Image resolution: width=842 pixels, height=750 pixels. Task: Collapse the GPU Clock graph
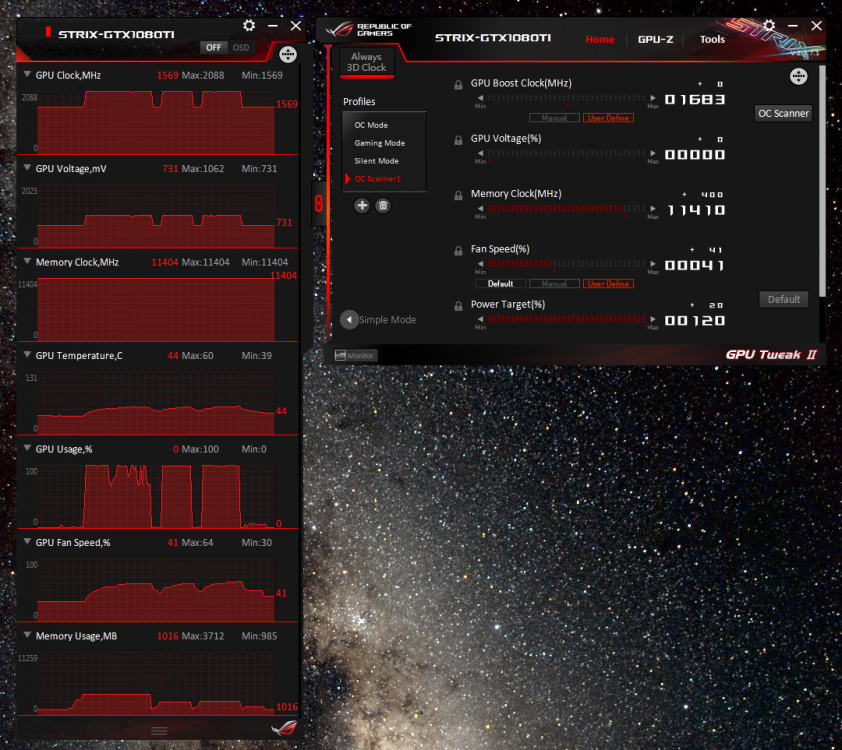coord(27,75)
